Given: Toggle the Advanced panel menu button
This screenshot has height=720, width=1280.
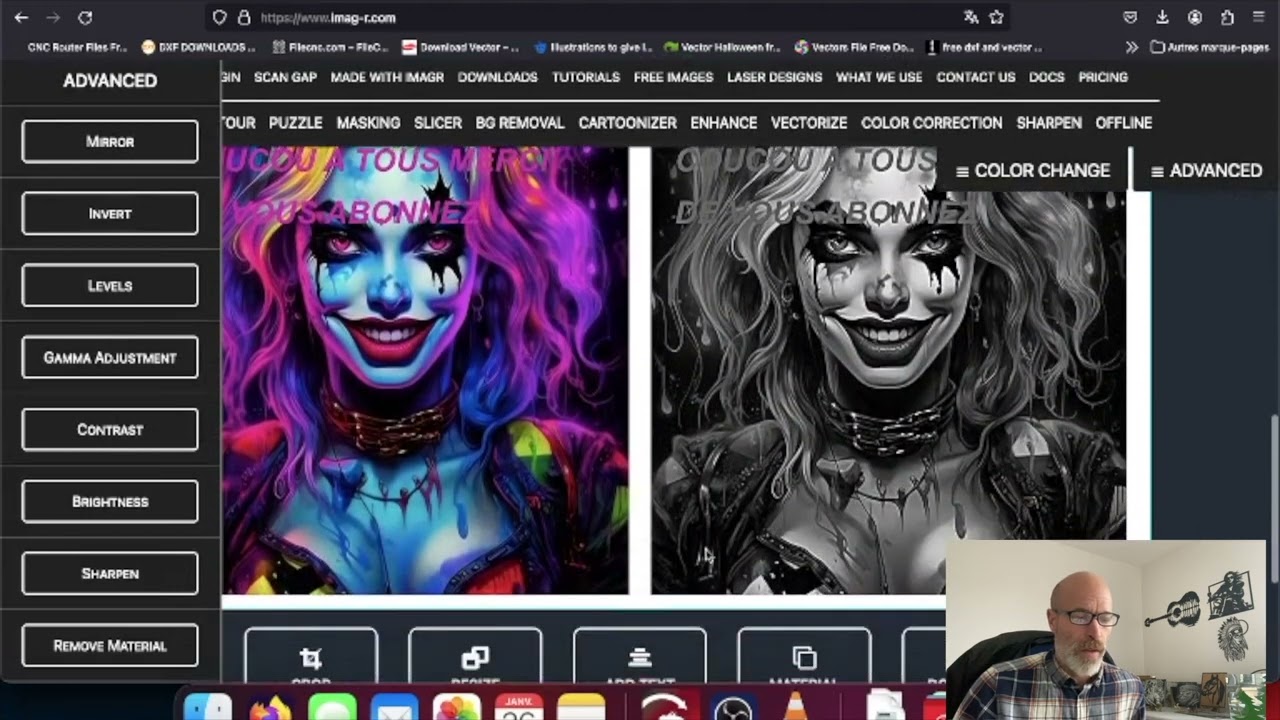Looking at the screenshot, I should click(x=1206, y=171).
